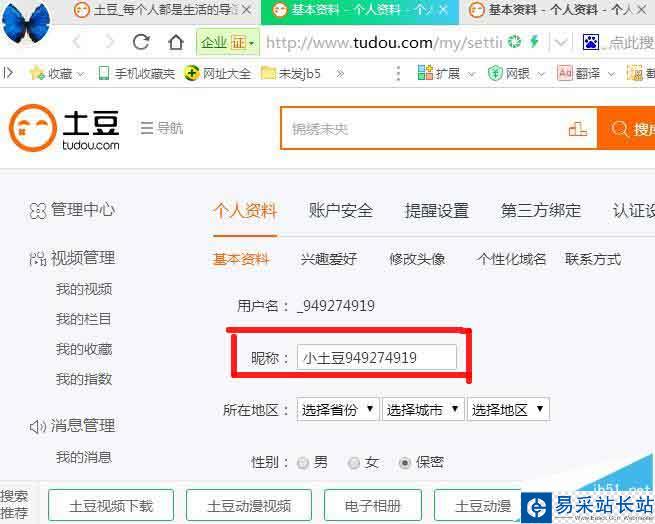Open the 基本资料 sub-tab

point(241,259)
